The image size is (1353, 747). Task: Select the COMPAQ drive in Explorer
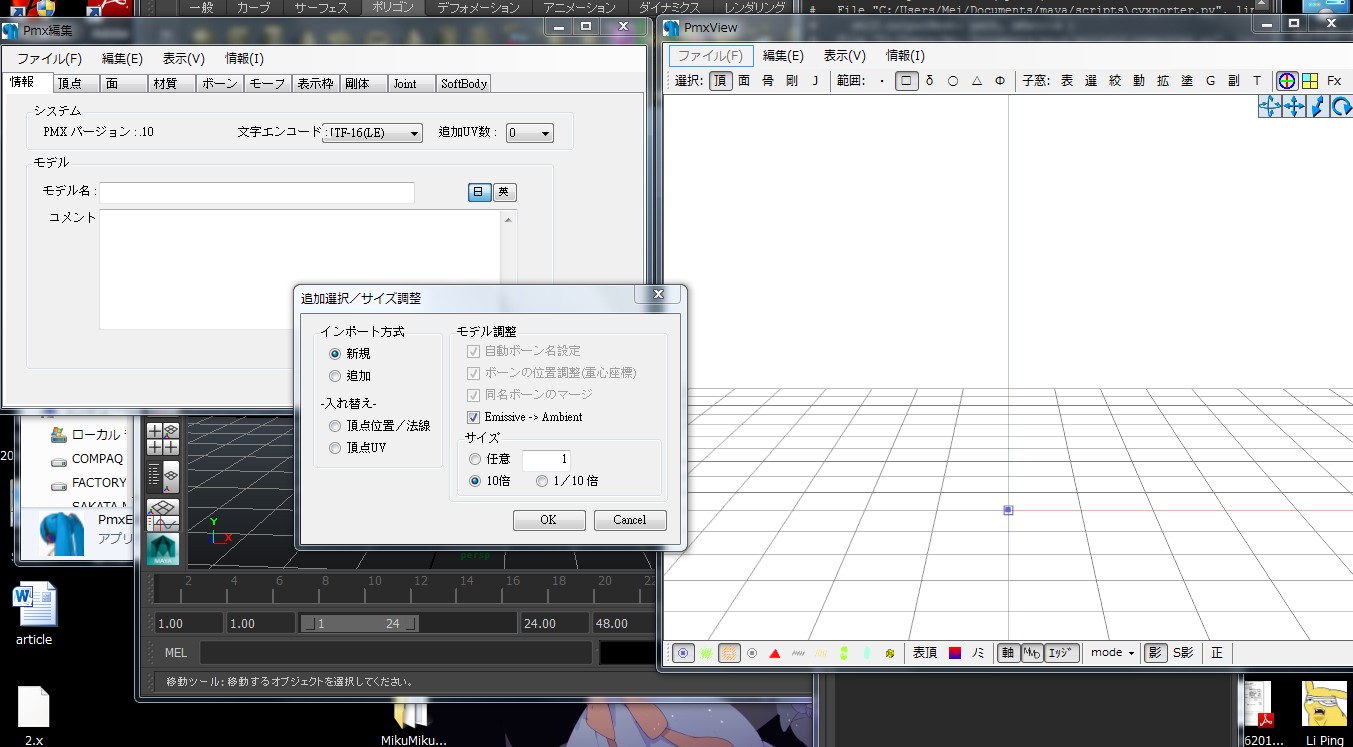[x=87, y=459]
